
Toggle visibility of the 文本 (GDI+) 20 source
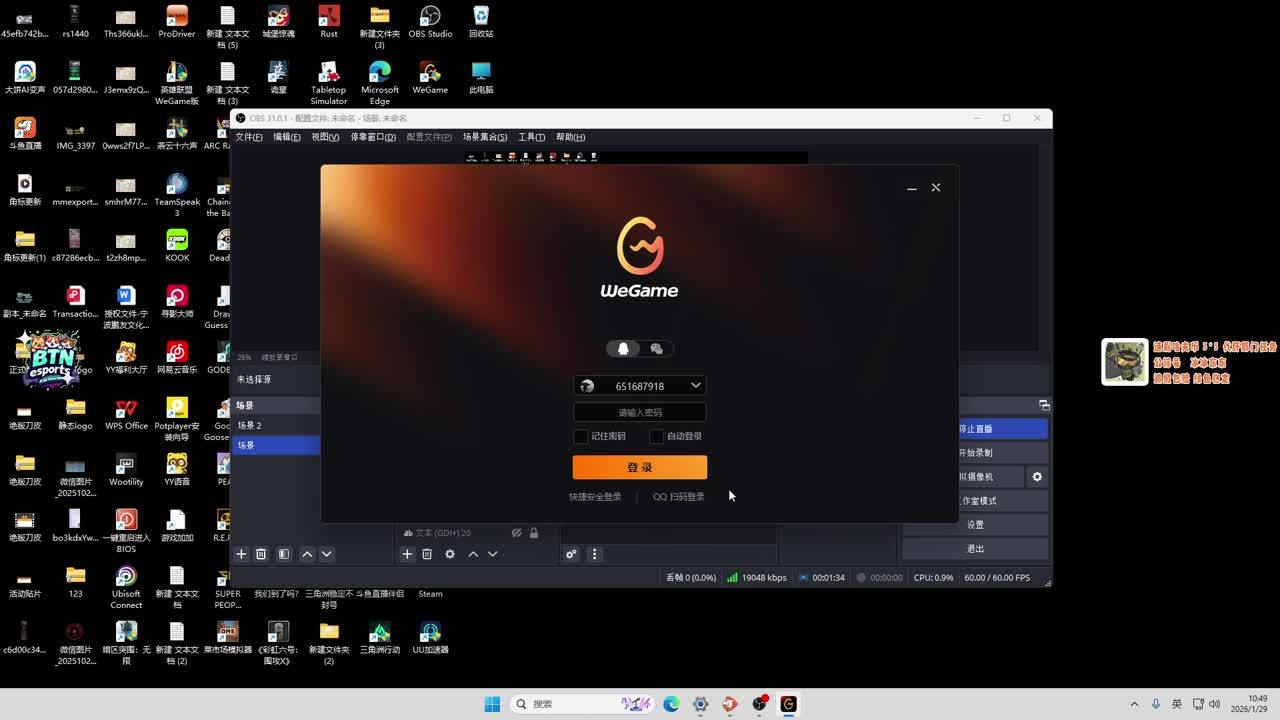[x=517, y=533]
